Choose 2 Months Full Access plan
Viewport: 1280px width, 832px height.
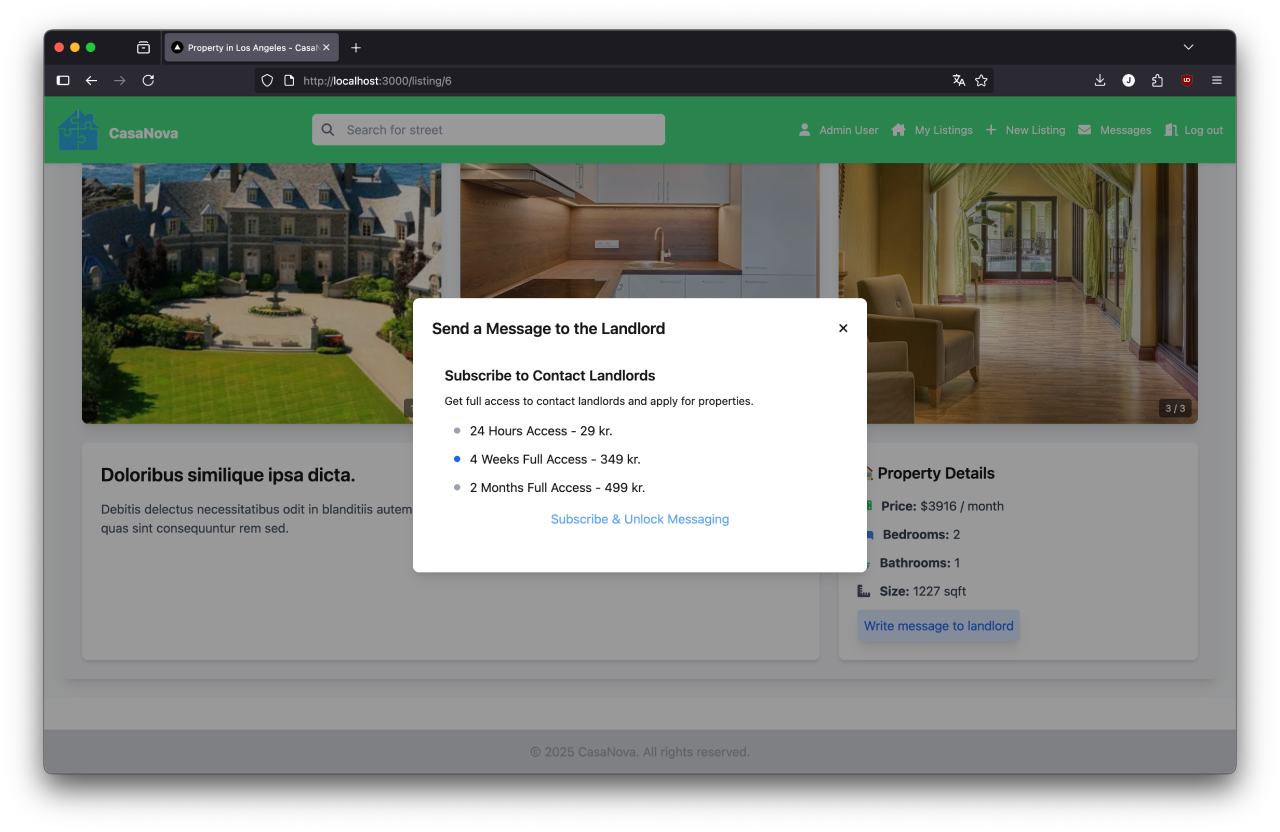click(556, 488)
